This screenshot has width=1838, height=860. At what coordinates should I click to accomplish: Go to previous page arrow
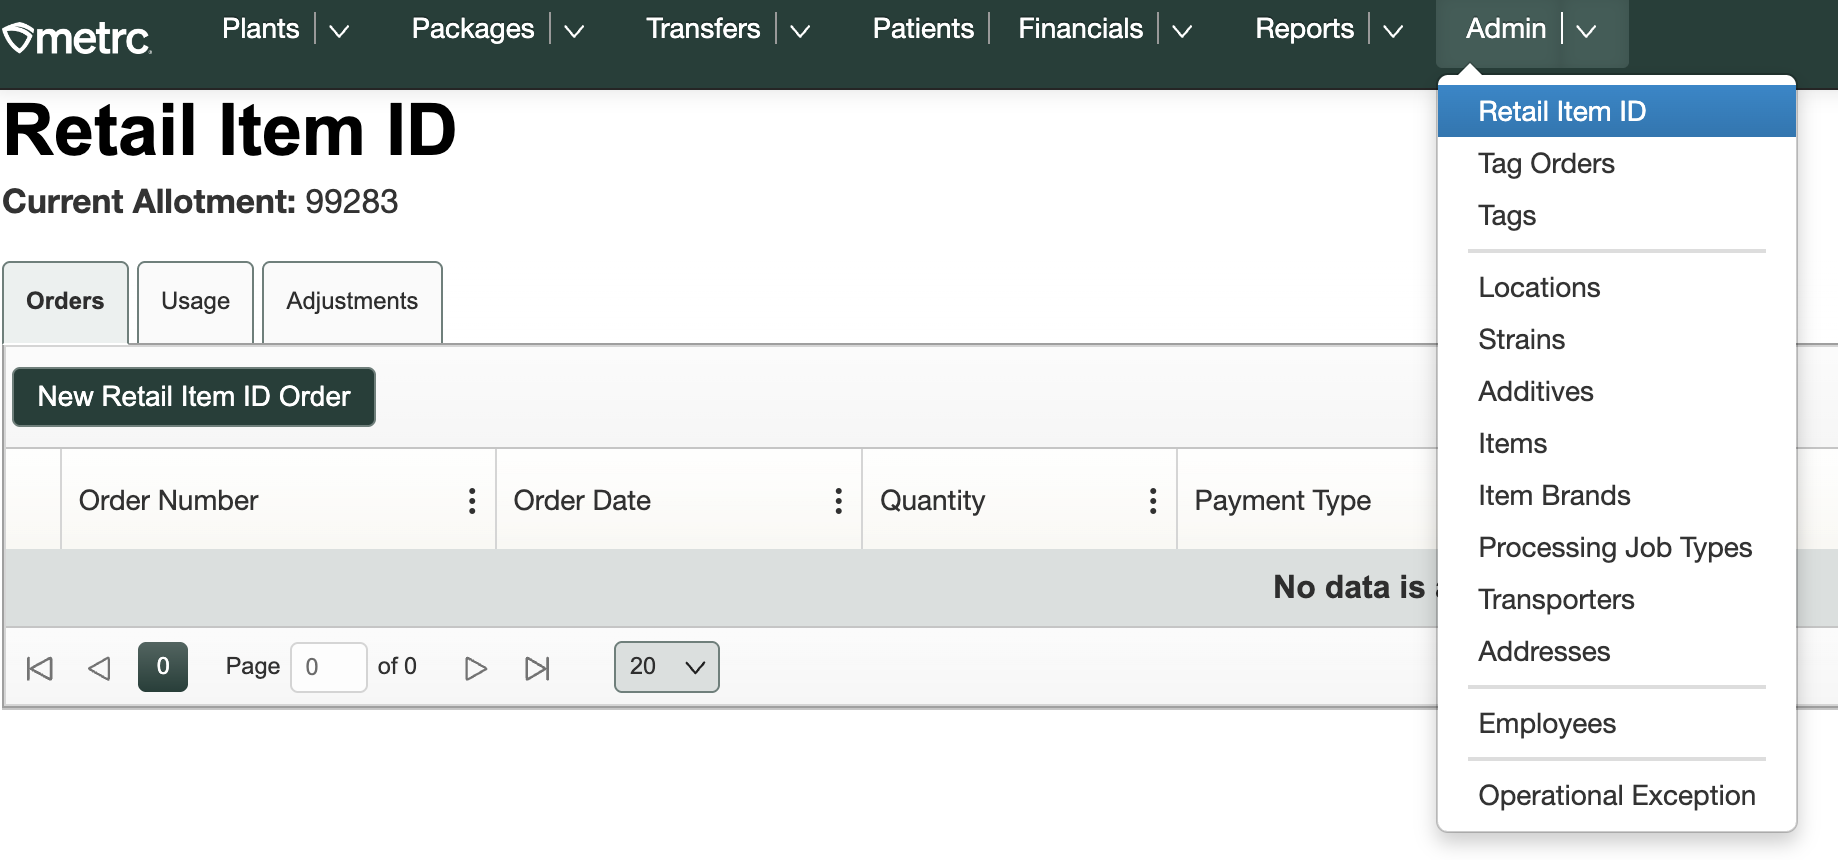click(x=99, y=668)
